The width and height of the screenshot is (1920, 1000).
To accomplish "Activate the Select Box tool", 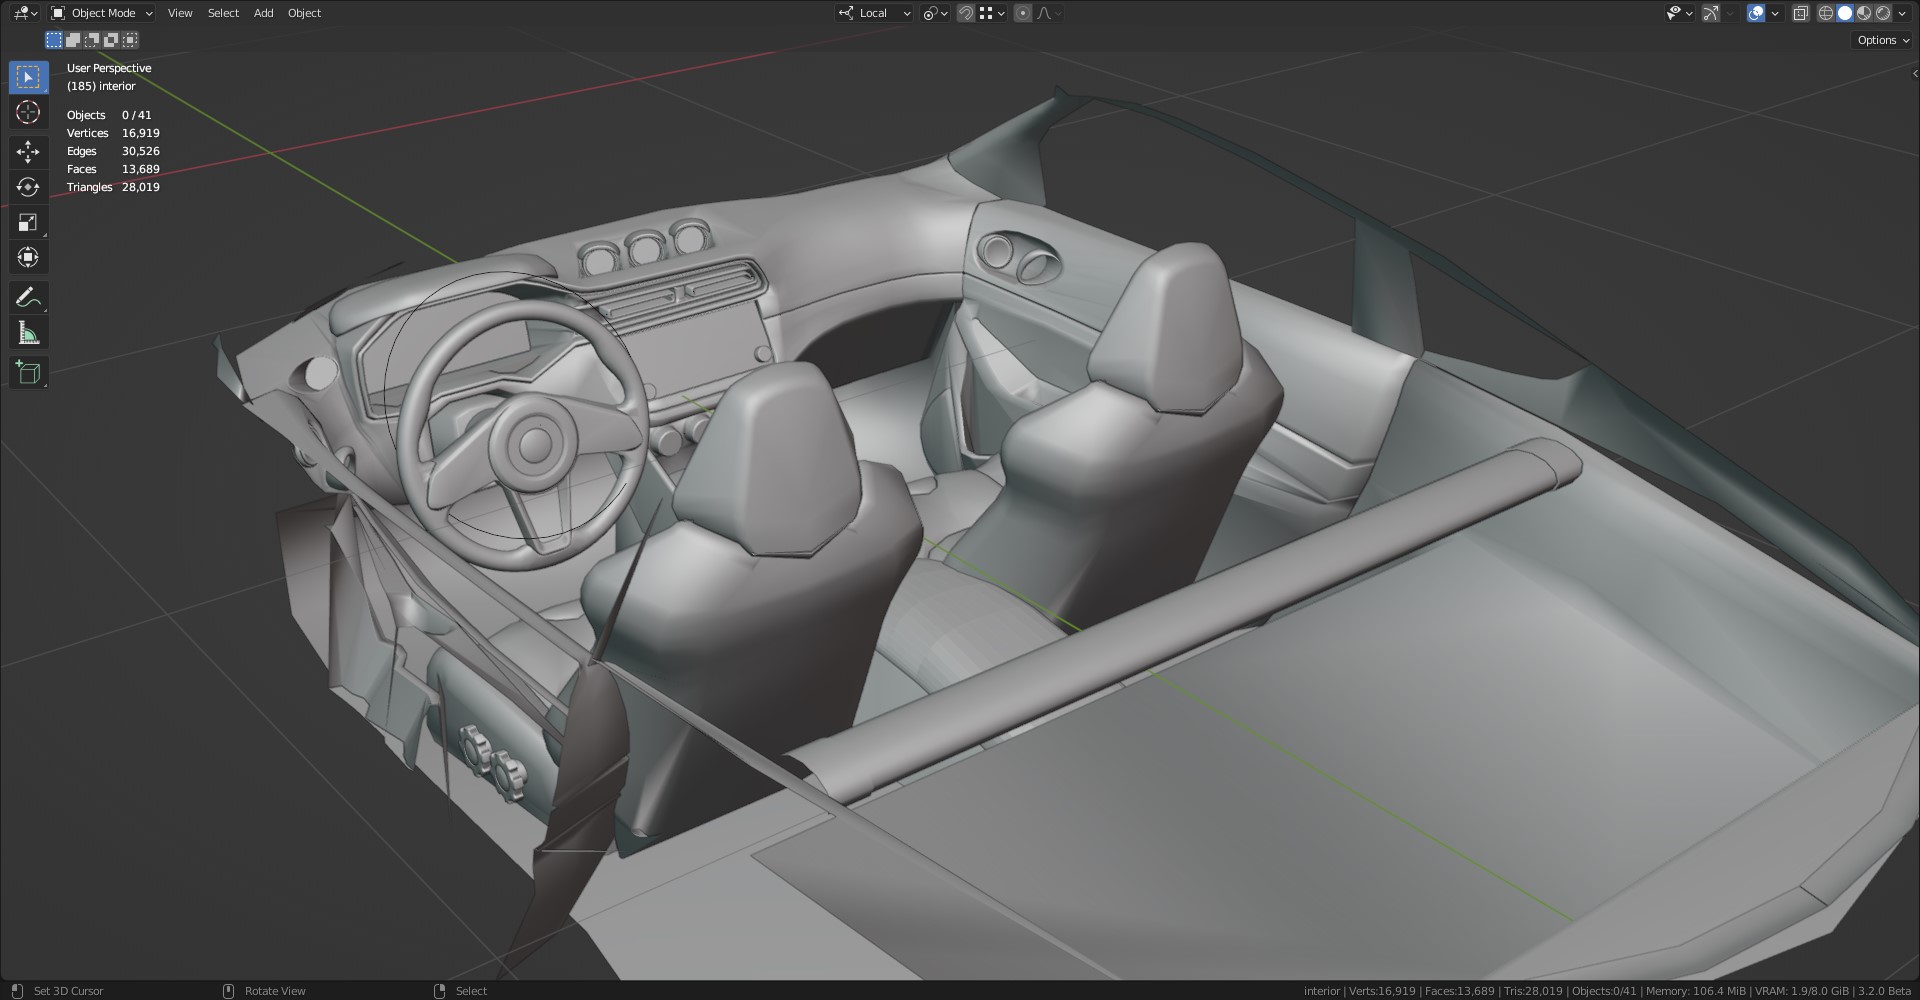I will click(x=28, y=77).
